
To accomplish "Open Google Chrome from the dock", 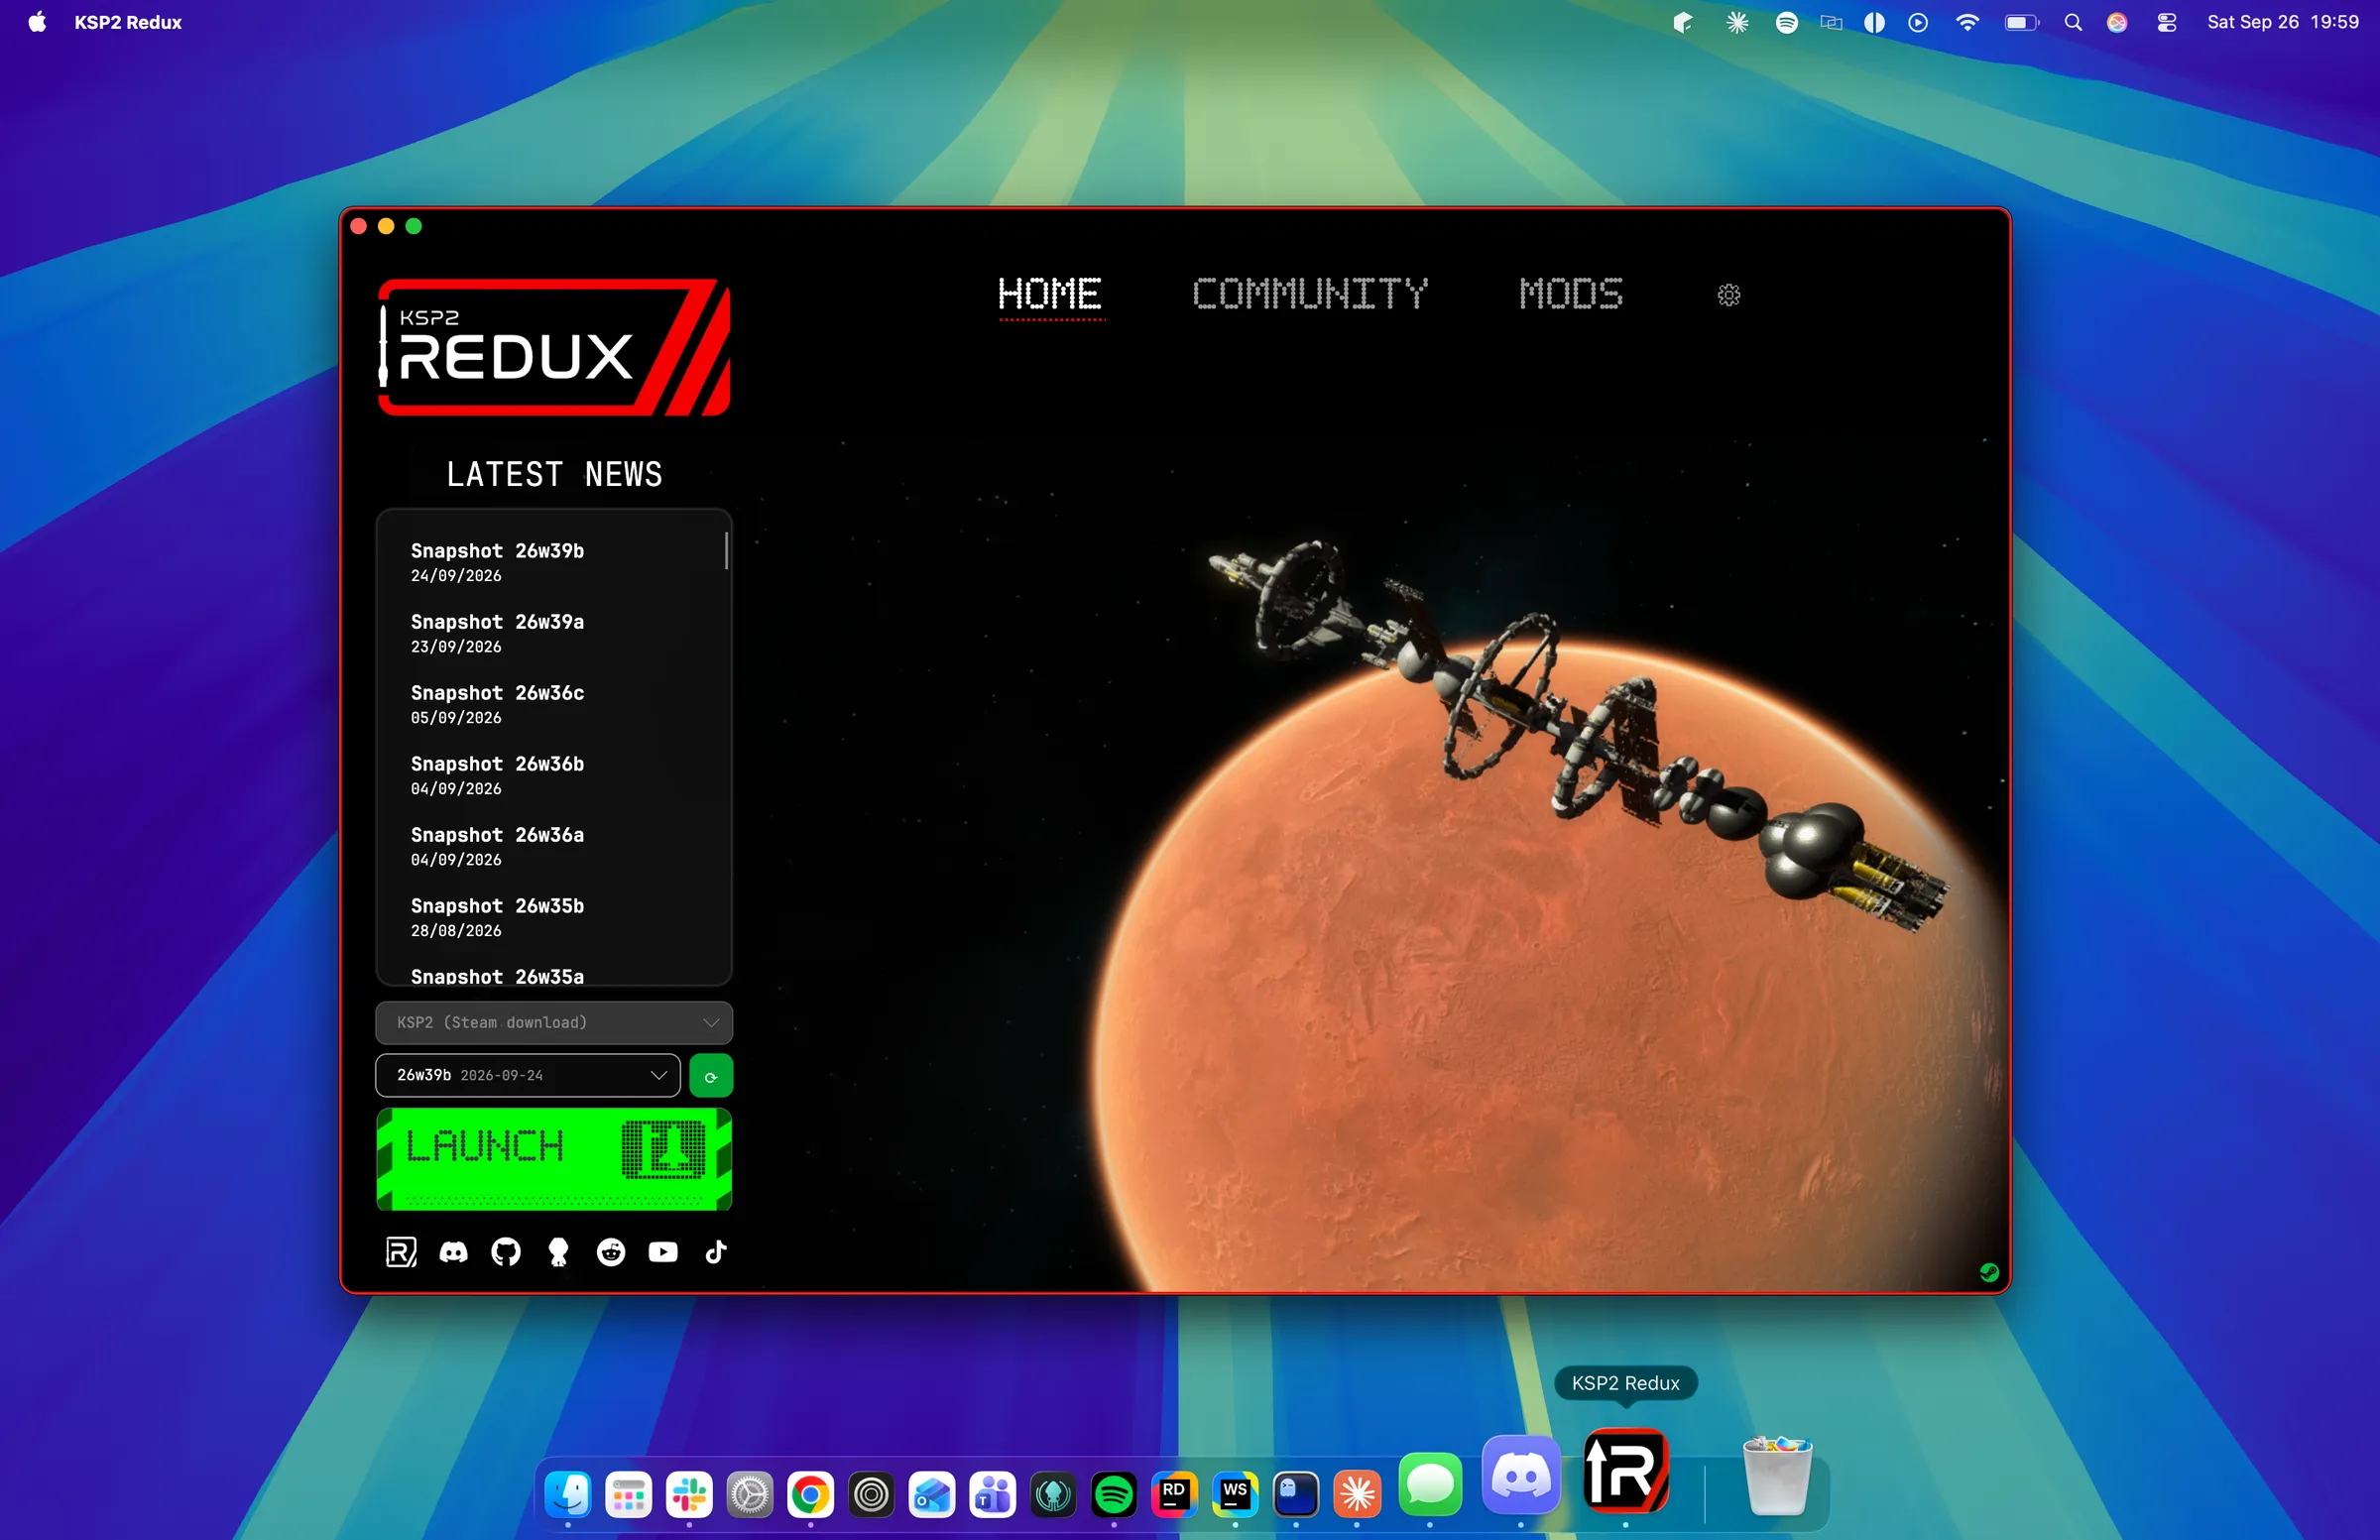I will 810,1495.
